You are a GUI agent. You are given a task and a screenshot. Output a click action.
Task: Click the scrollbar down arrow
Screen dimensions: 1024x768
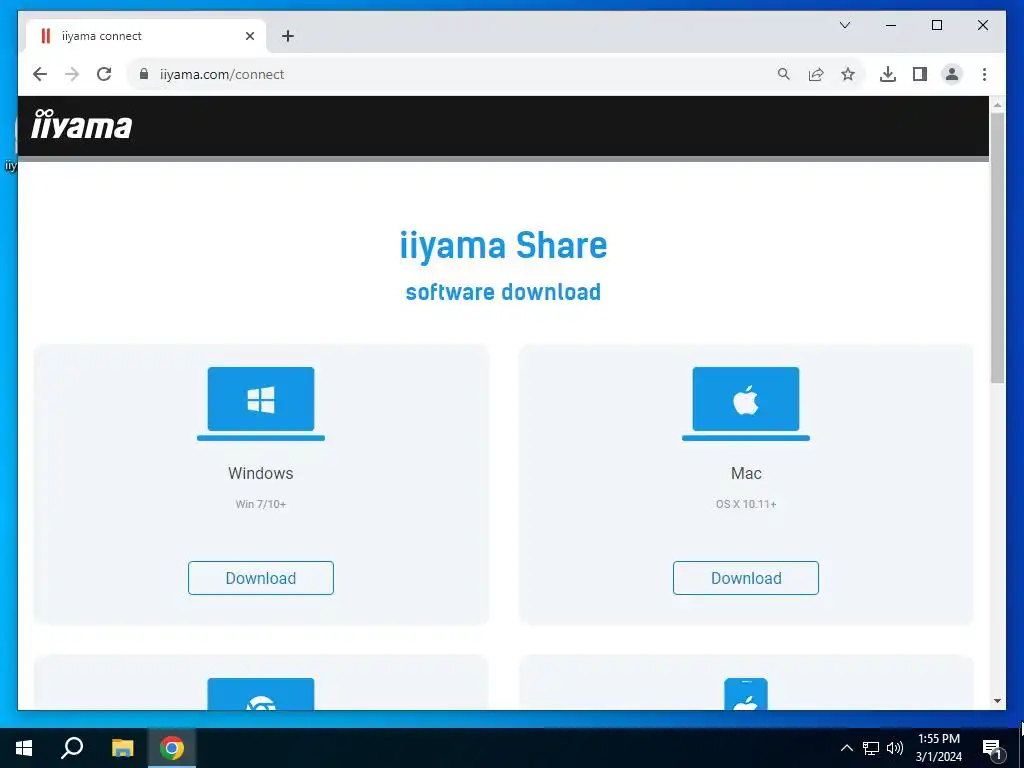click(997, 701)
